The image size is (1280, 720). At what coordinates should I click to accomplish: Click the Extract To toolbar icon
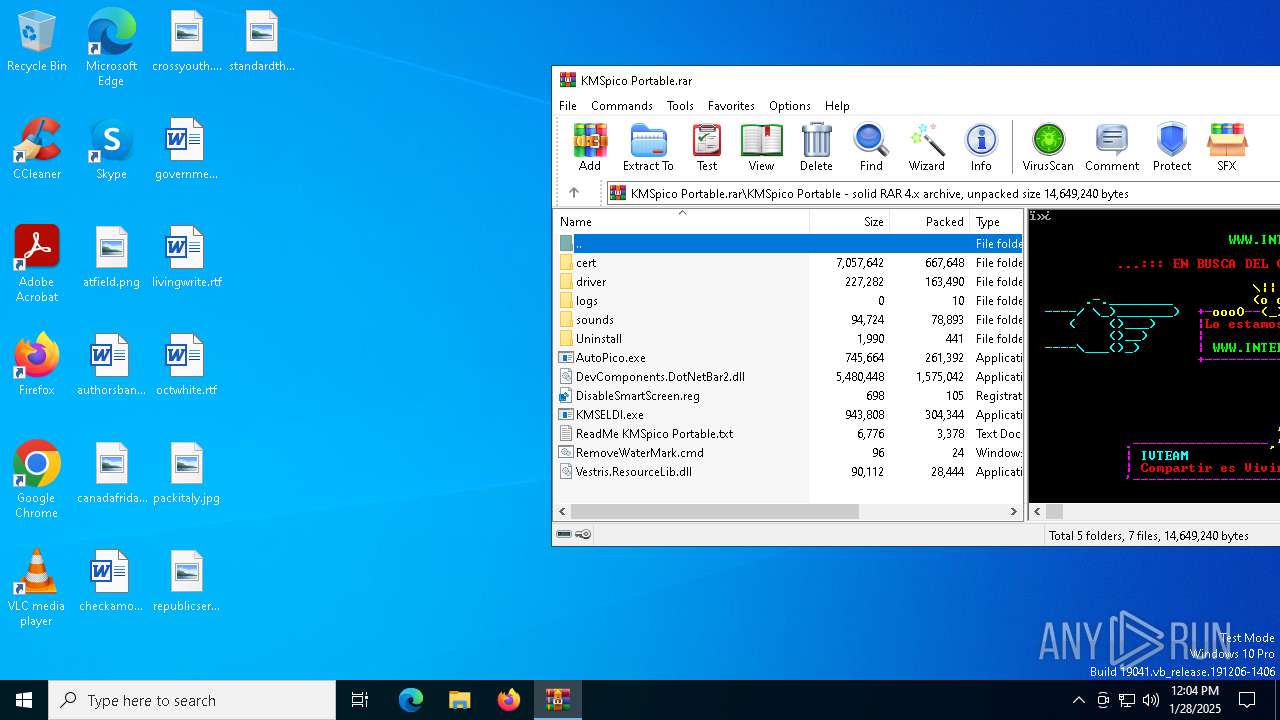(648, 147)
